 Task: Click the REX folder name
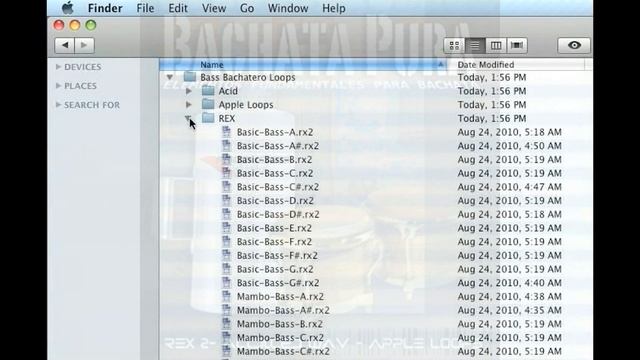pos(227,118)
